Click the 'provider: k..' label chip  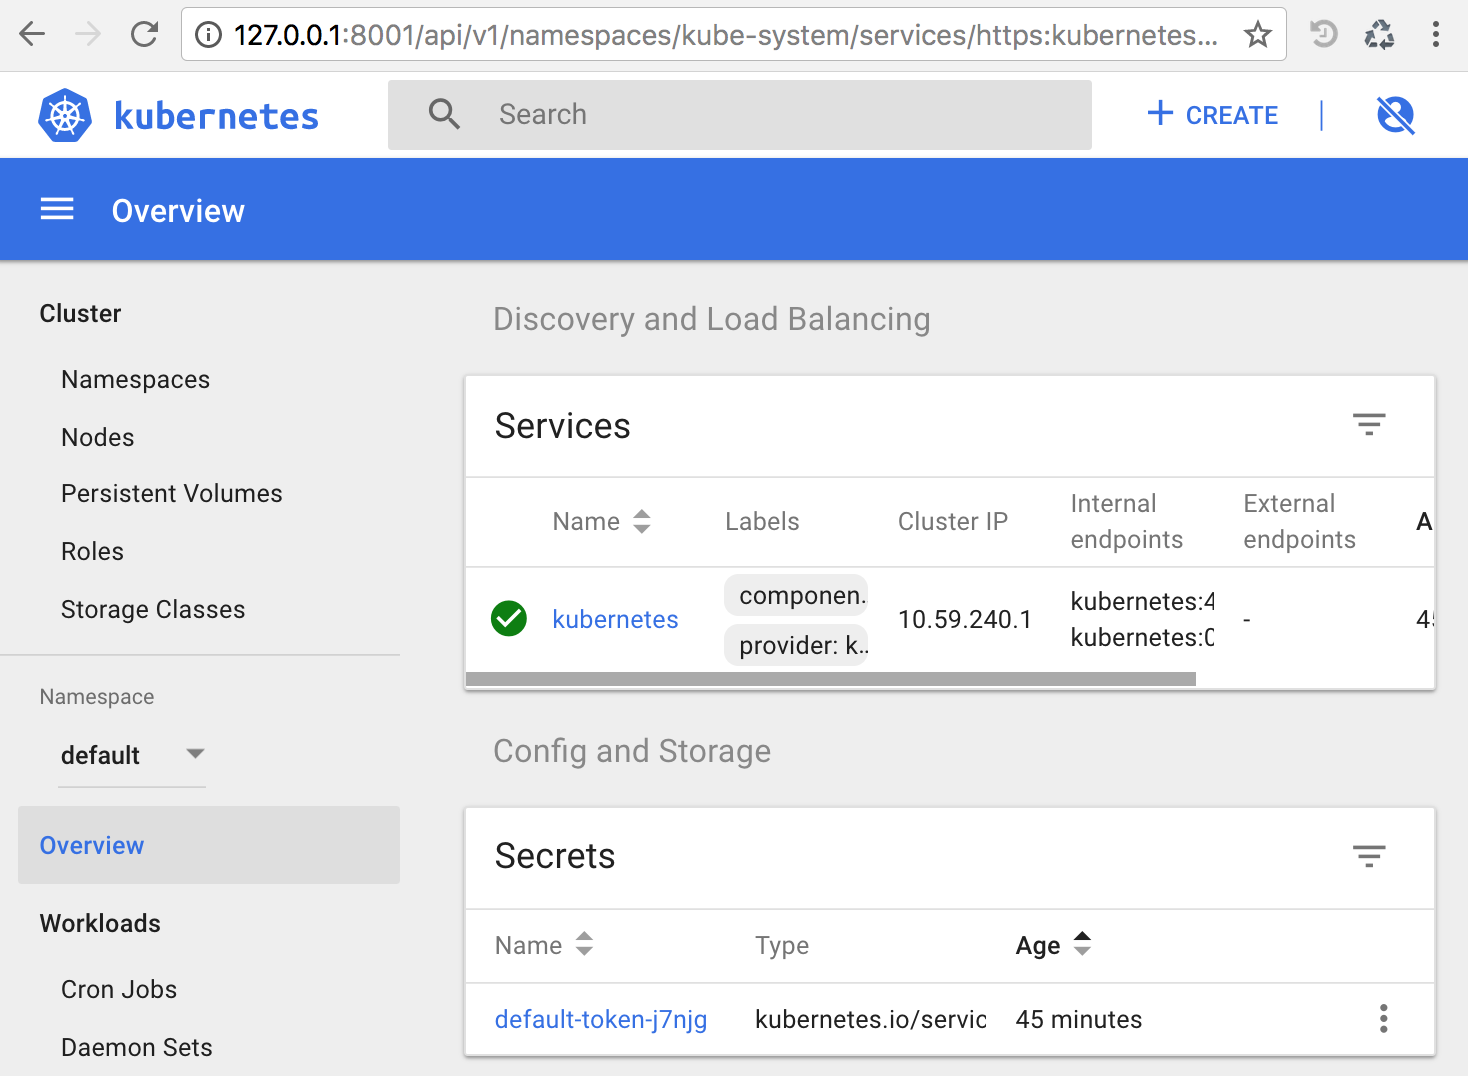[796, 645]
